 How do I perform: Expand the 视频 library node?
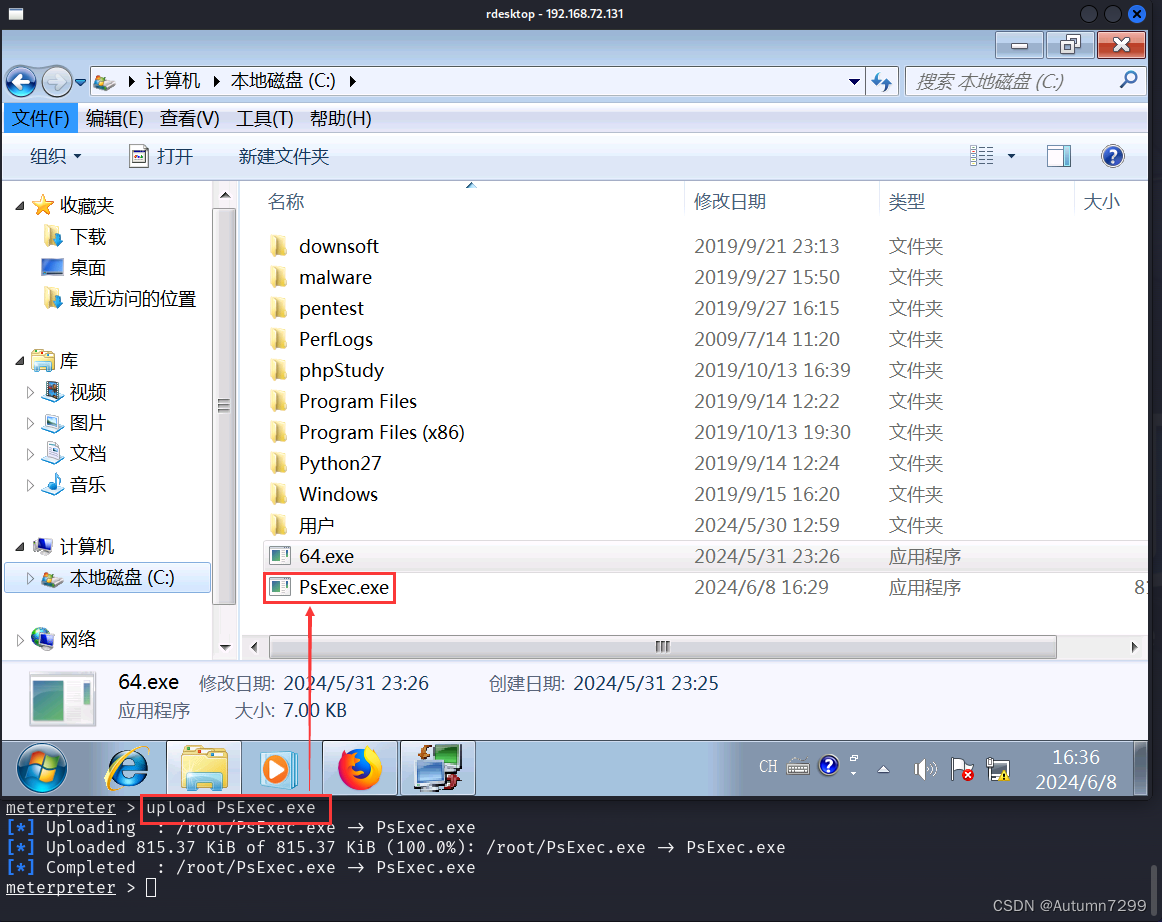tap(30, 392)
